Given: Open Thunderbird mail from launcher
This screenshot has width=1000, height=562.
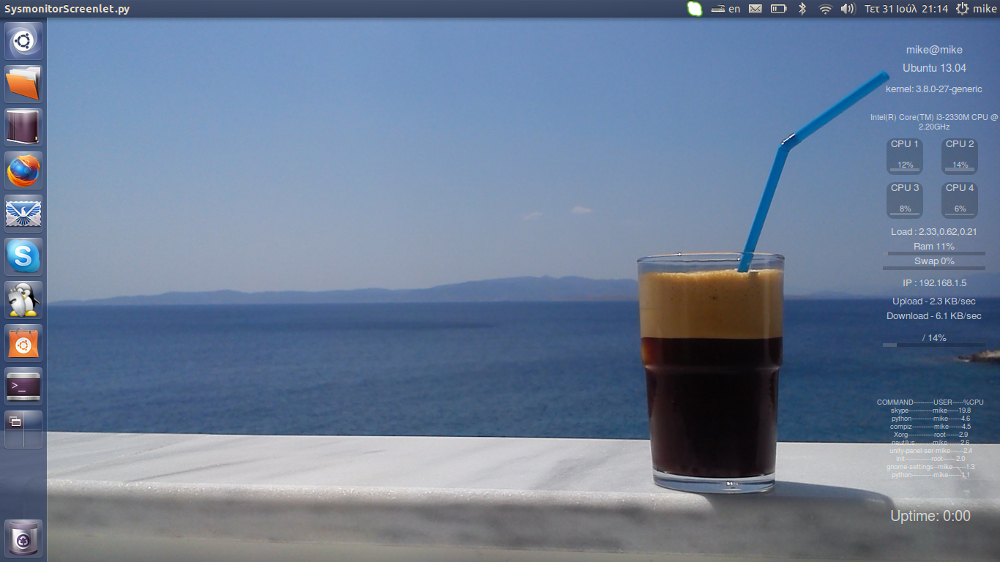Looking at the screenshot, I should pos(23,213).
